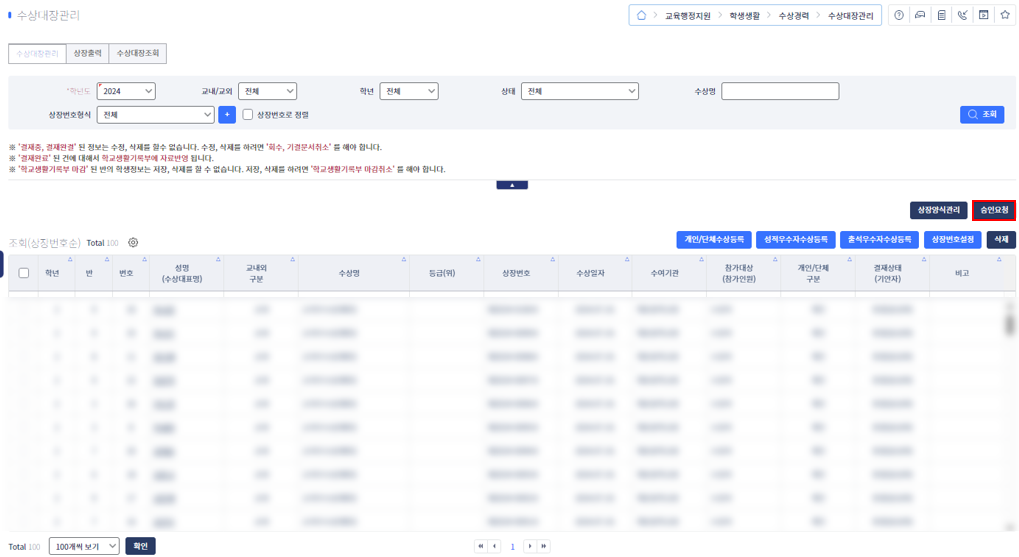Open the document manual icon
The width and height of the screenshot is (1019, 557).
click(x=942, y=15)
